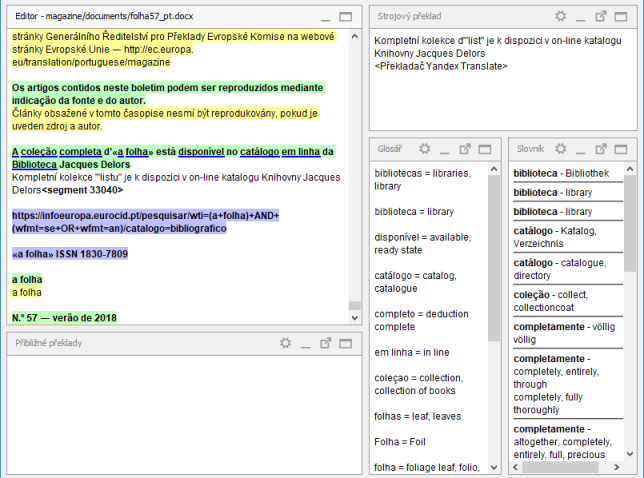644x478 pixels.
Task: Select the Přibližné překlady pane title
Action: tap(49, 343)
